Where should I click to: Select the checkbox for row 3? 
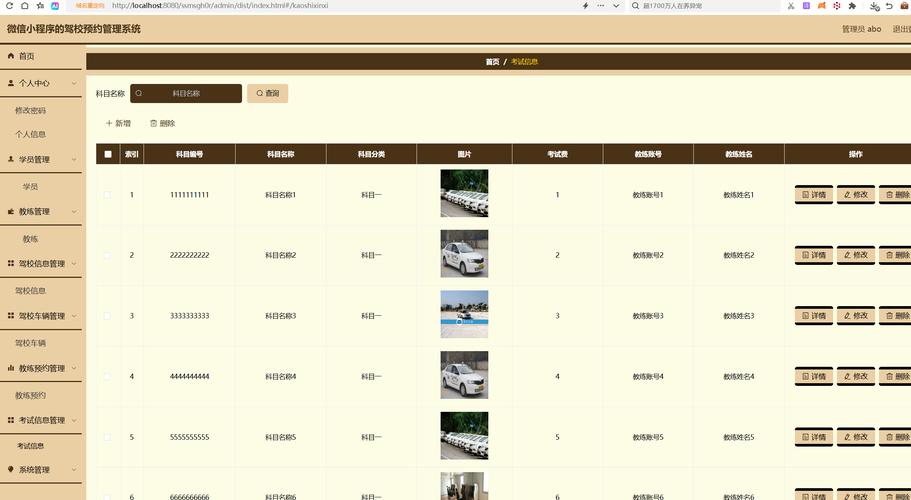click(x=108, y=316)
